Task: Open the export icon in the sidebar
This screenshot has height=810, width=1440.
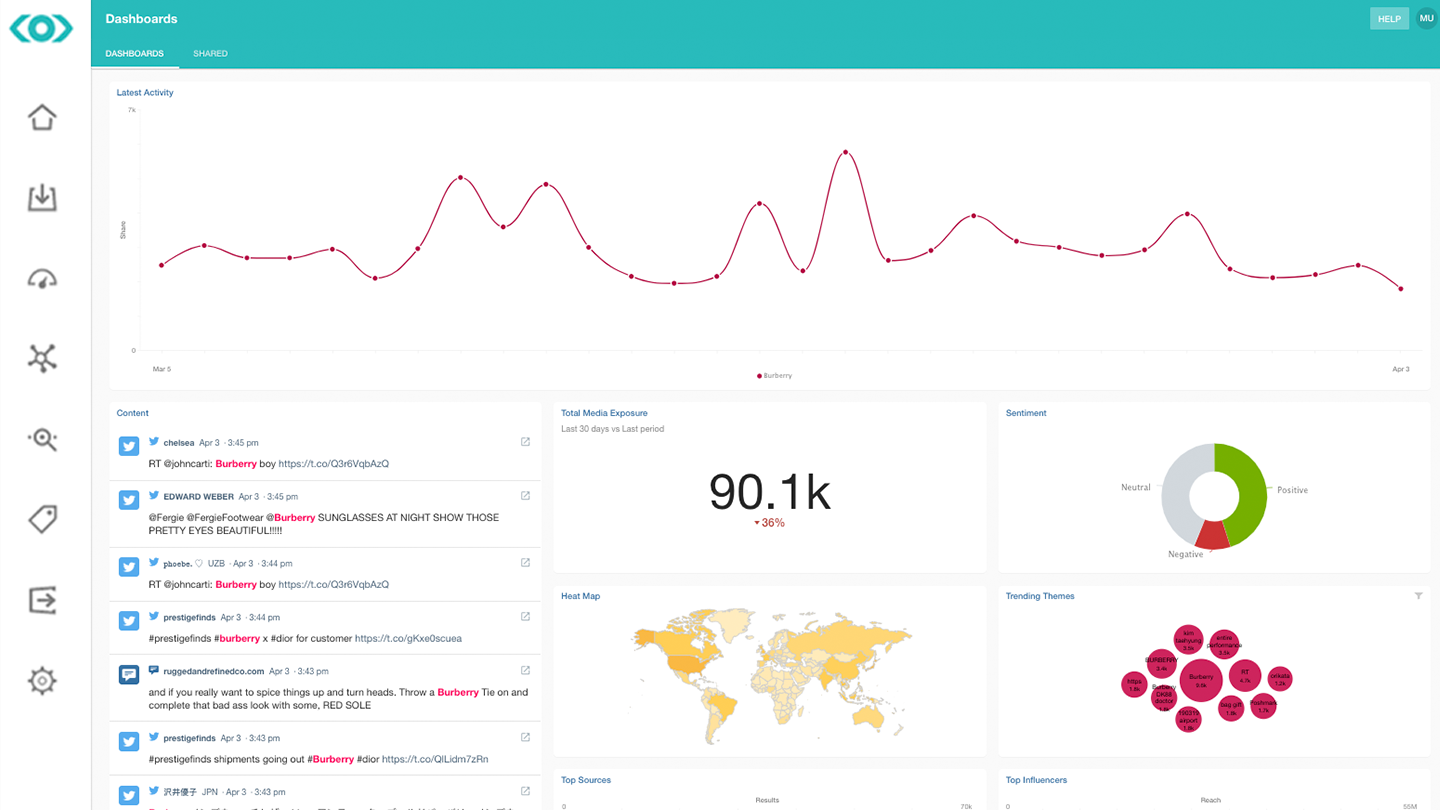Action: tap(42, 599)
